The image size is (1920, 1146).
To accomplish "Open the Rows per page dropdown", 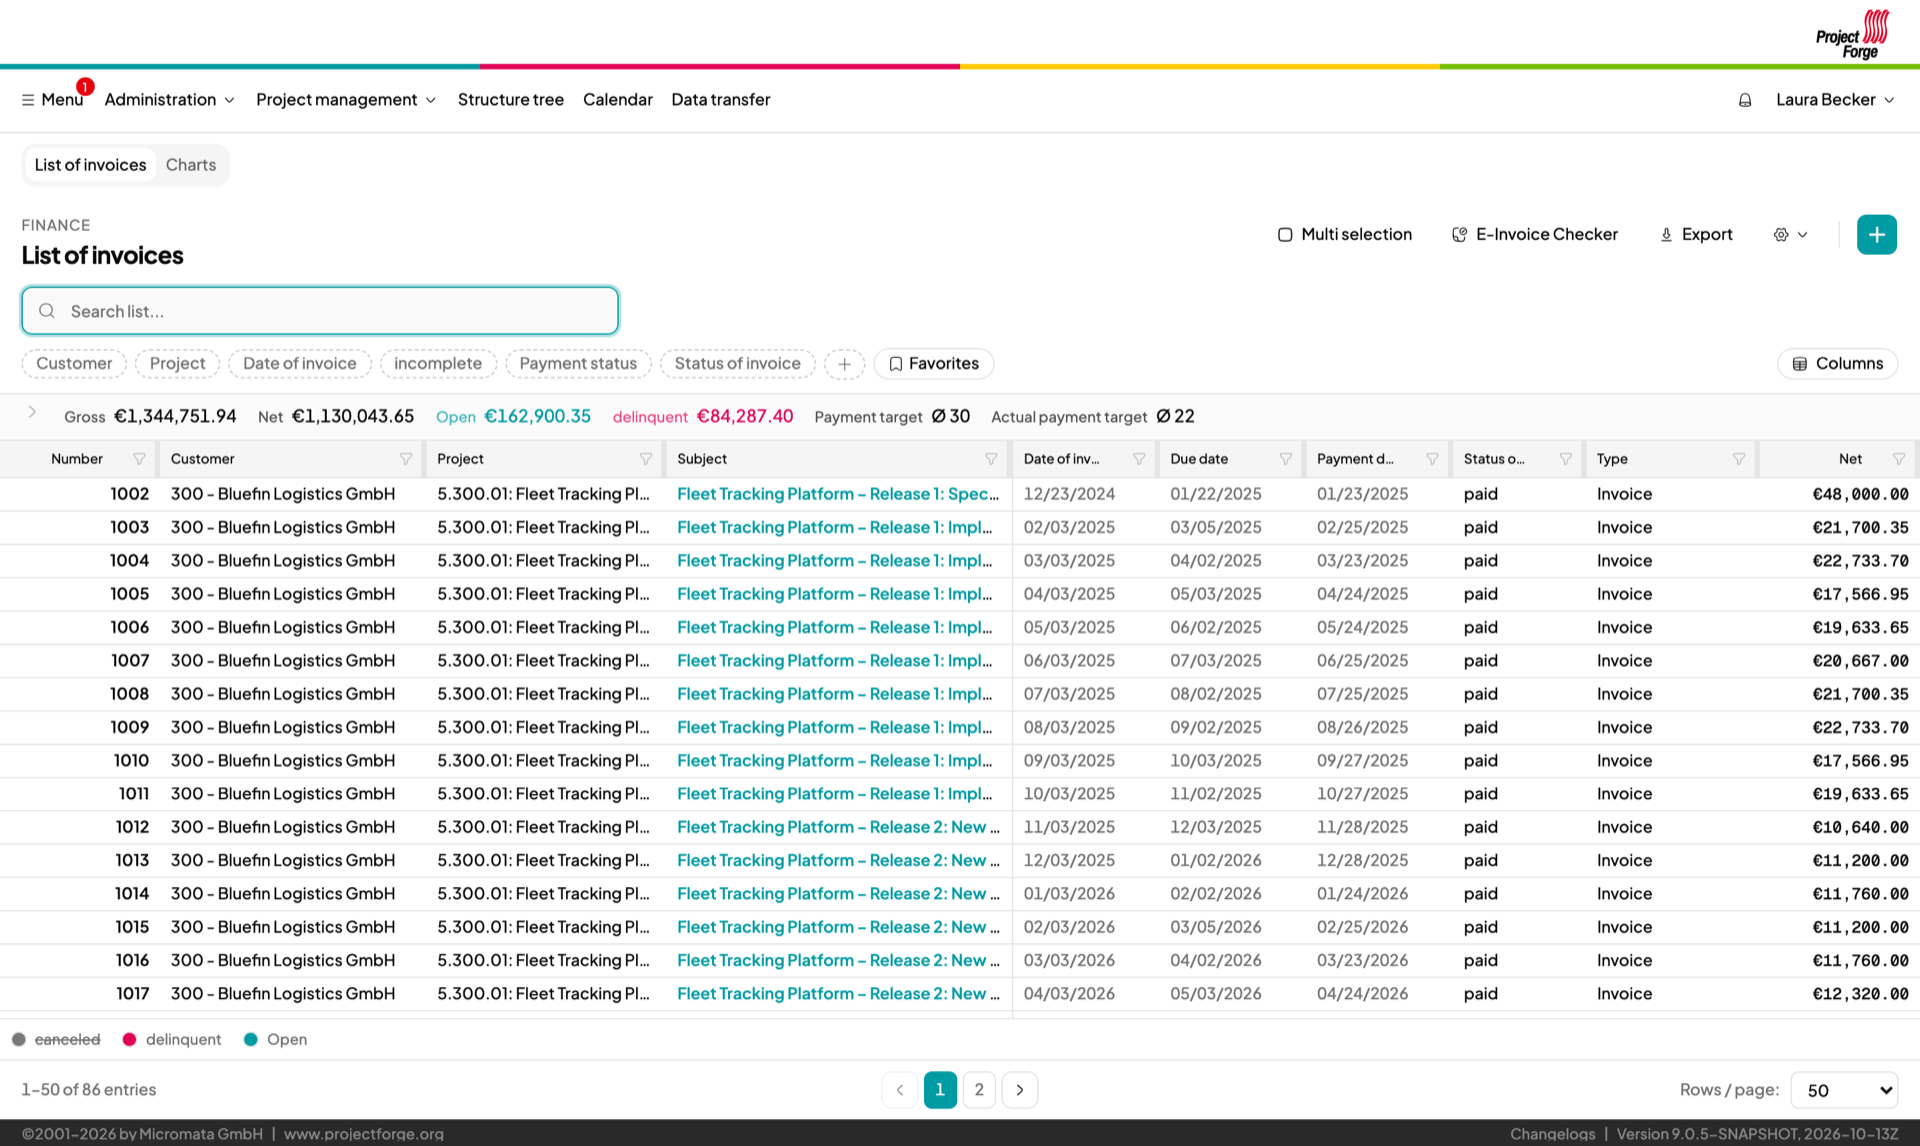I will tap(1844, 1090).
